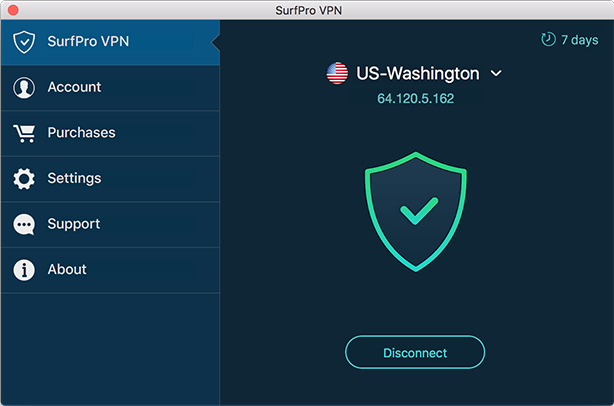614x406 pixels.
Task: Click the SurfPro VPN shield sidebar icon
Action: click(x=24, y=42)
